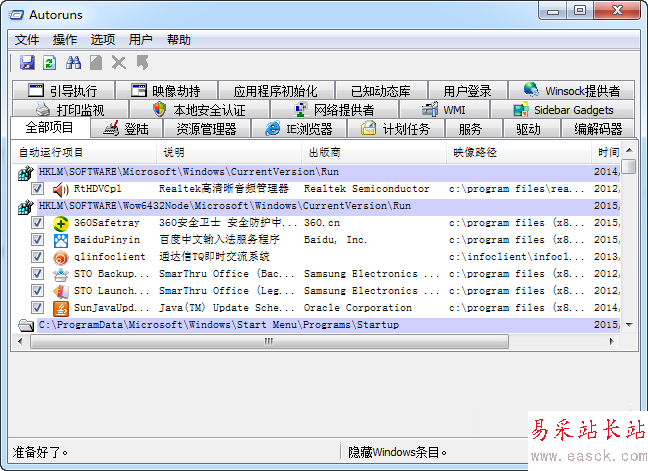Select the 全部项目 tab
The height and width of the screenshot is (471, 648).
(50, 127)
